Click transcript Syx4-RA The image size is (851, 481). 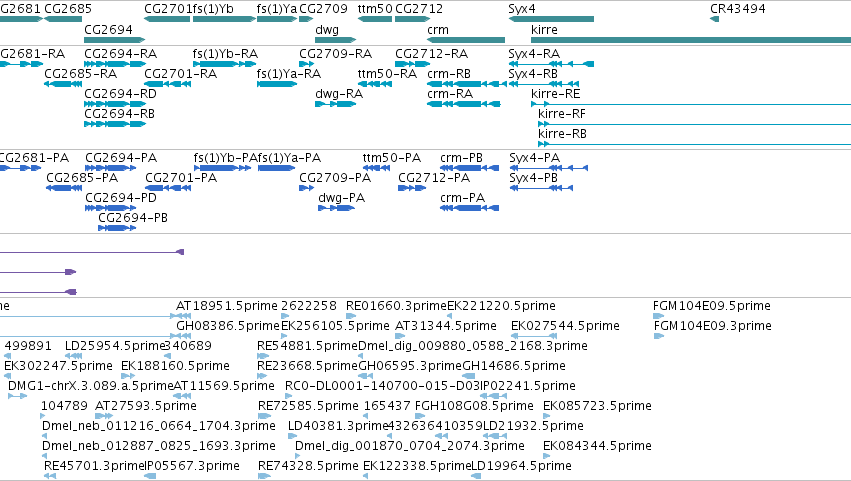534,54
